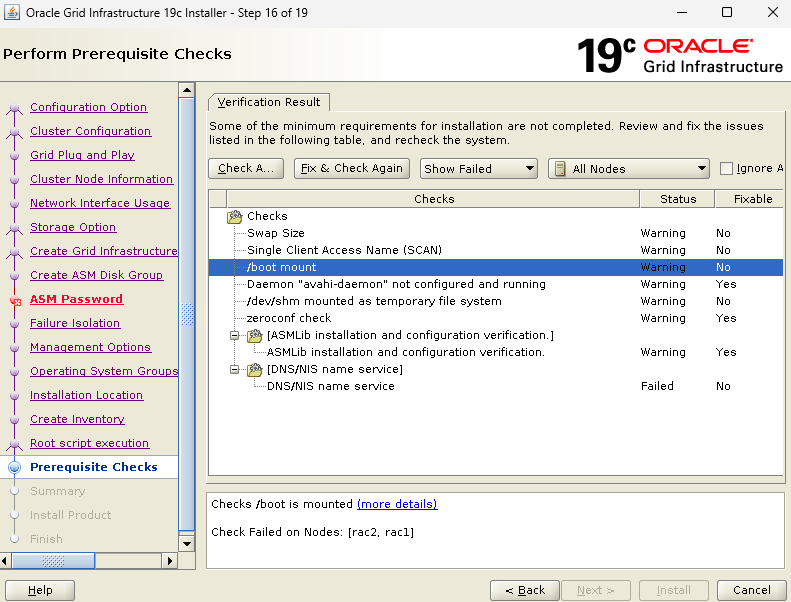The width and height of the screenshot is (791, 602).
Task: Open Create Inventory step
Action: click(x=77, y=419)
